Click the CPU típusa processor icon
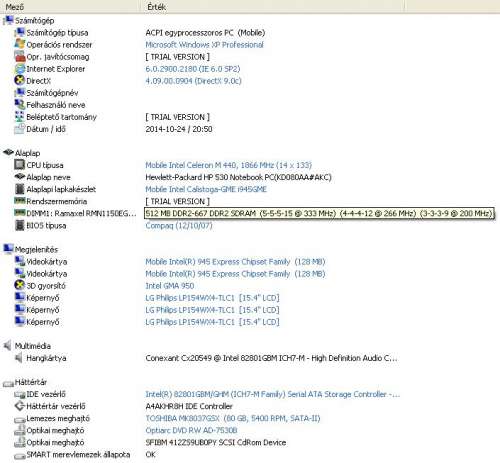The image size is (500, 463). click(x=20, y=165)
